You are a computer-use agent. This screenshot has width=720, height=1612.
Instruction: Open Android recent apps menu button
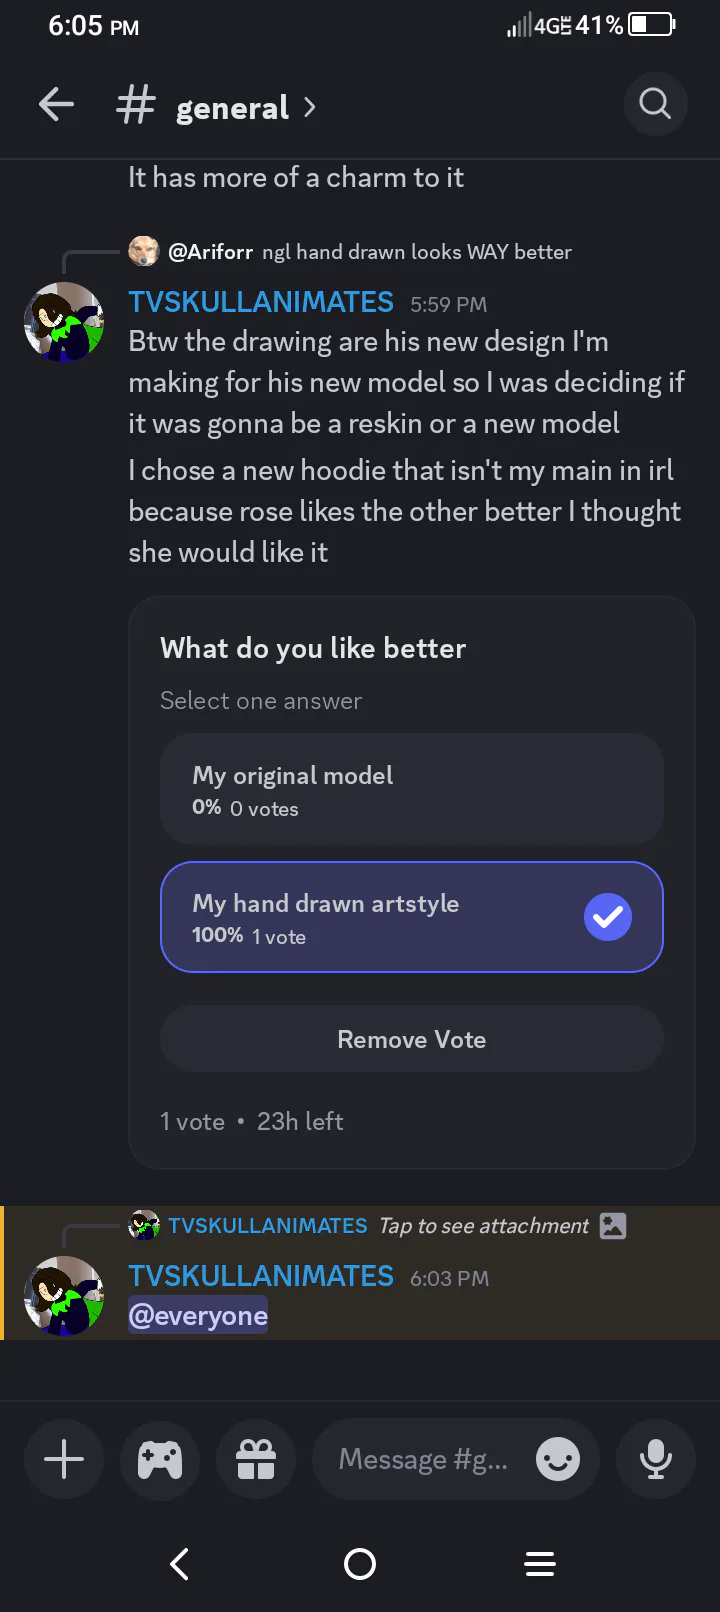[540, 1564]
